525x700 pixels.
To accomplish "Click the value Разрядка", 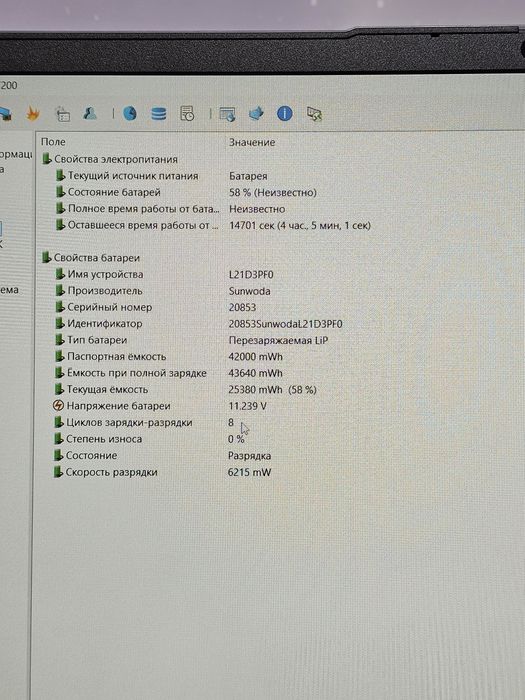I will coord(250,456).
